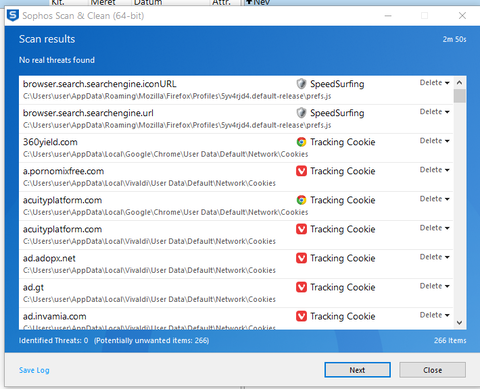This screenshot has height=389, width=480.
Task: Select the browser.search.searchengine.iconURL entry
Action: tap(99, 84)
